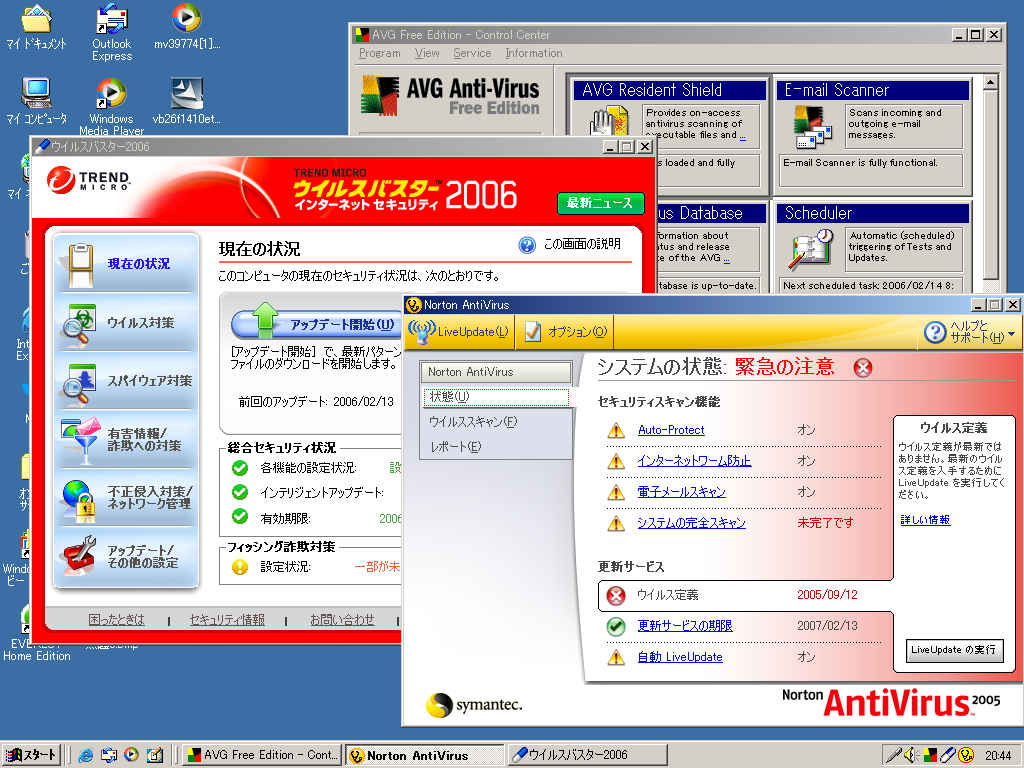Viewport: 1024px width, 768px height.
Task: Click Norton AntiVirus tray icon
Action: 967,755
